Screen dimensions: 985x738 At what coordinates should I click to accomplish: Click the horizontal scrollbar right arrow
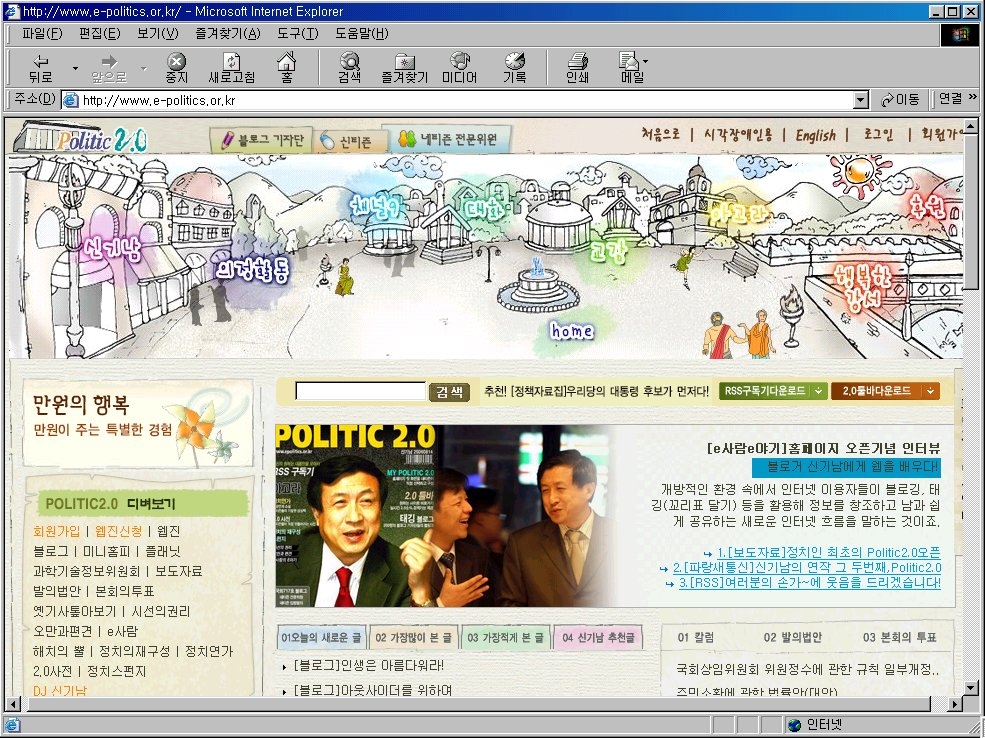(x=955, y=704)
